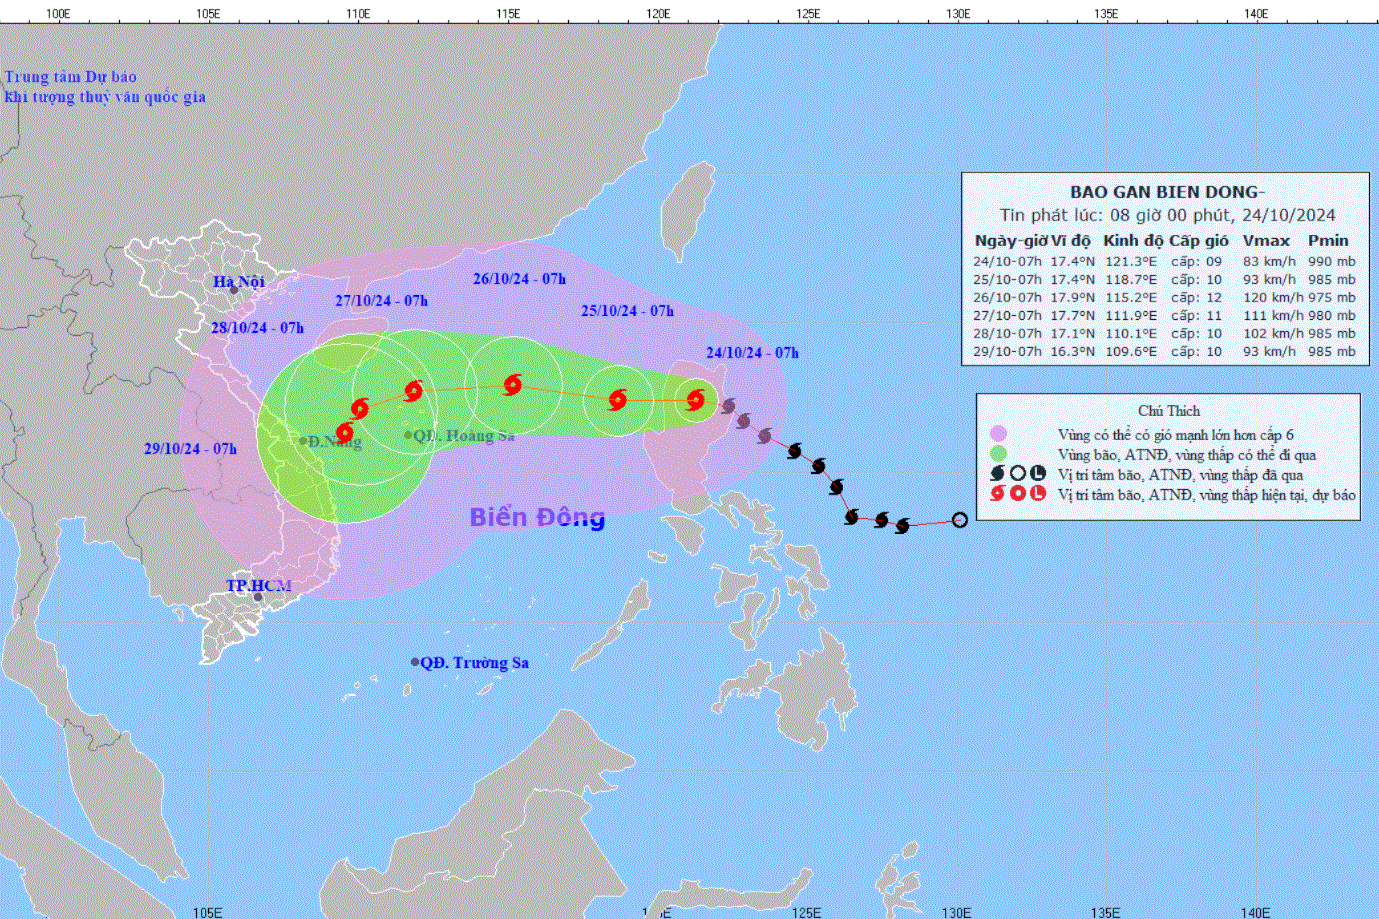Screen dimensions: 1379x919
Task: Click the green storm-path swatch in the legend
Action: click(x=998, y=454)
